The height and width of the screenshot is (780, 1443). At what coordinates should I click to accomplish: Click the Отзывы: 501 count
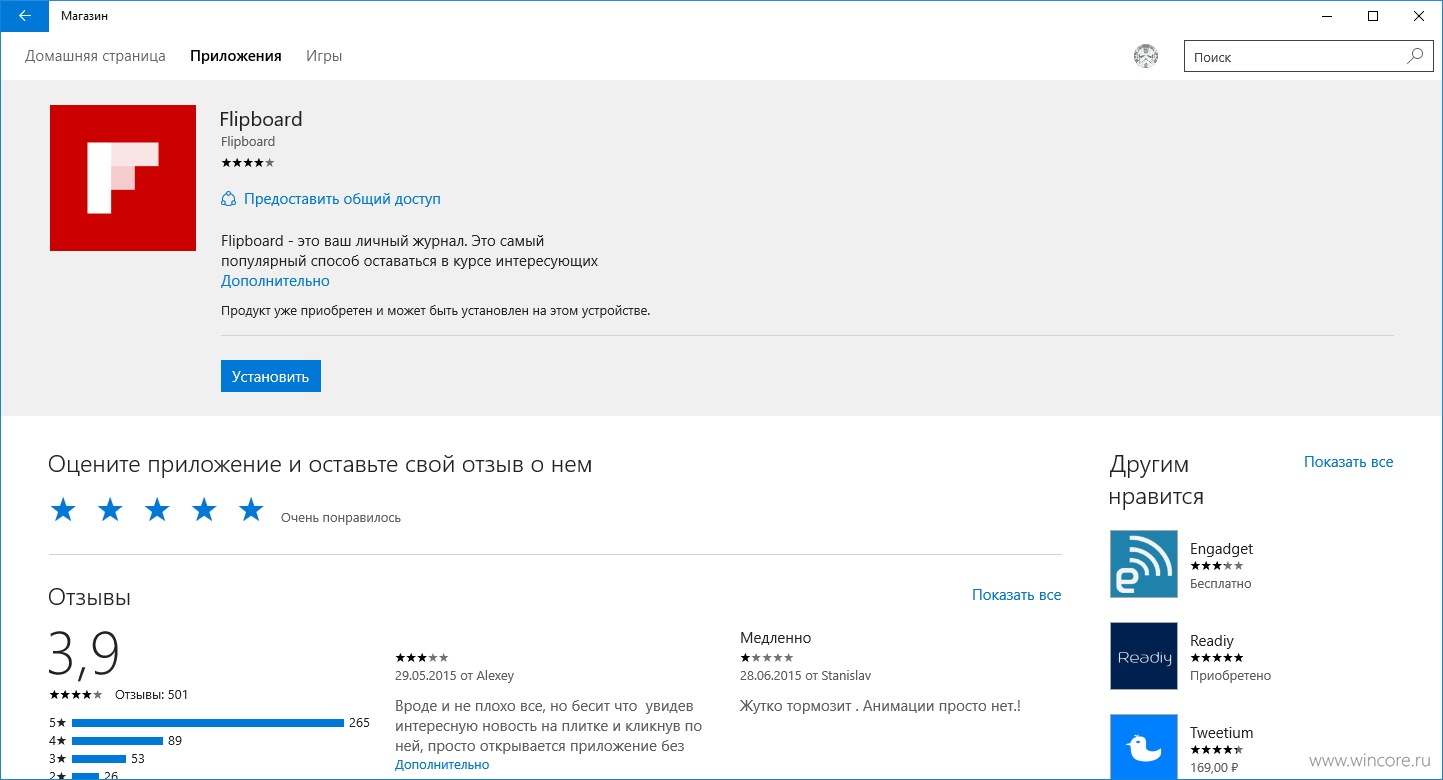tap(151, 695)
